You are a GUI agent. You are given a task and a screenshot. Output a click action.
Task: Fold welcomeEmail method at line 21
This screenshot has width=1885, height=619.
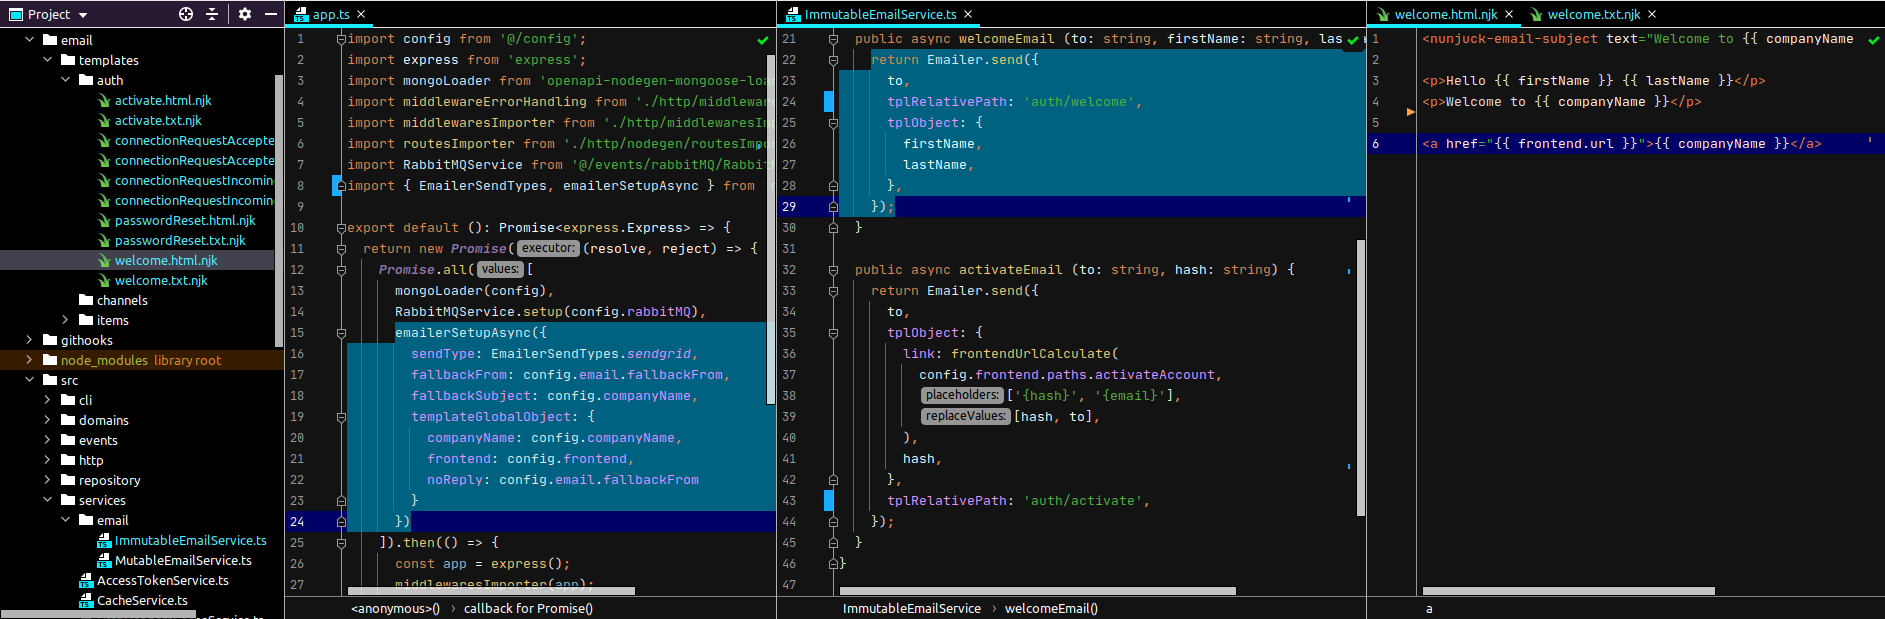coord(833,39)
